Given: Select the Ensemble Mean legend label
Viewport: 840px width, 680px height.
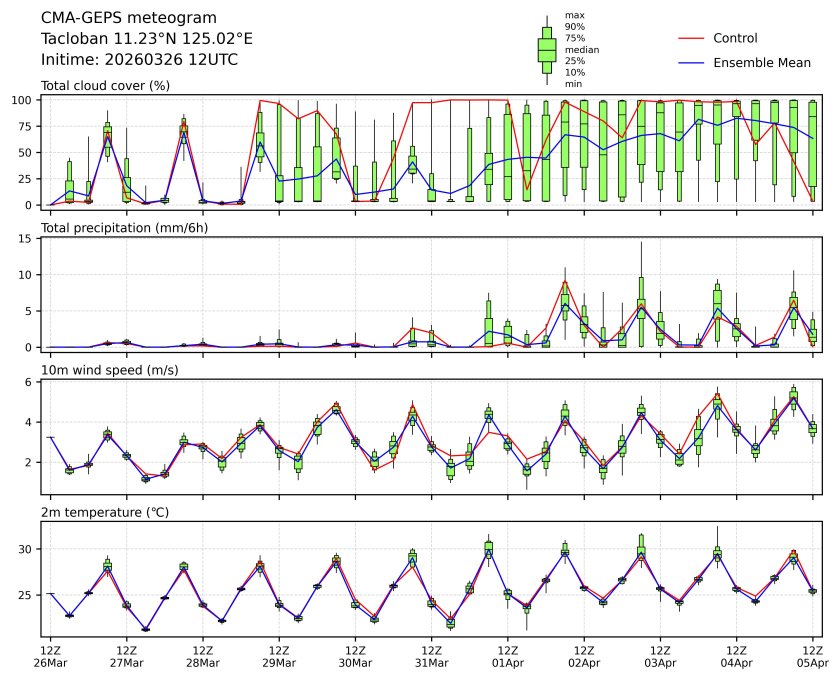Looking at the screenshot, I should (761, 63).
